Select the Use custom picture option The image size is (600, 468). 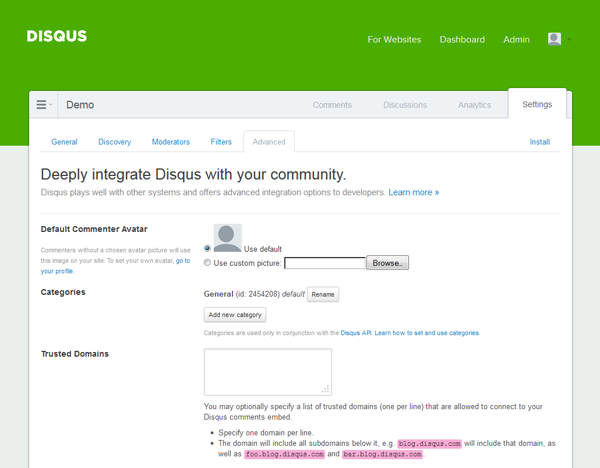click(208, 263)
